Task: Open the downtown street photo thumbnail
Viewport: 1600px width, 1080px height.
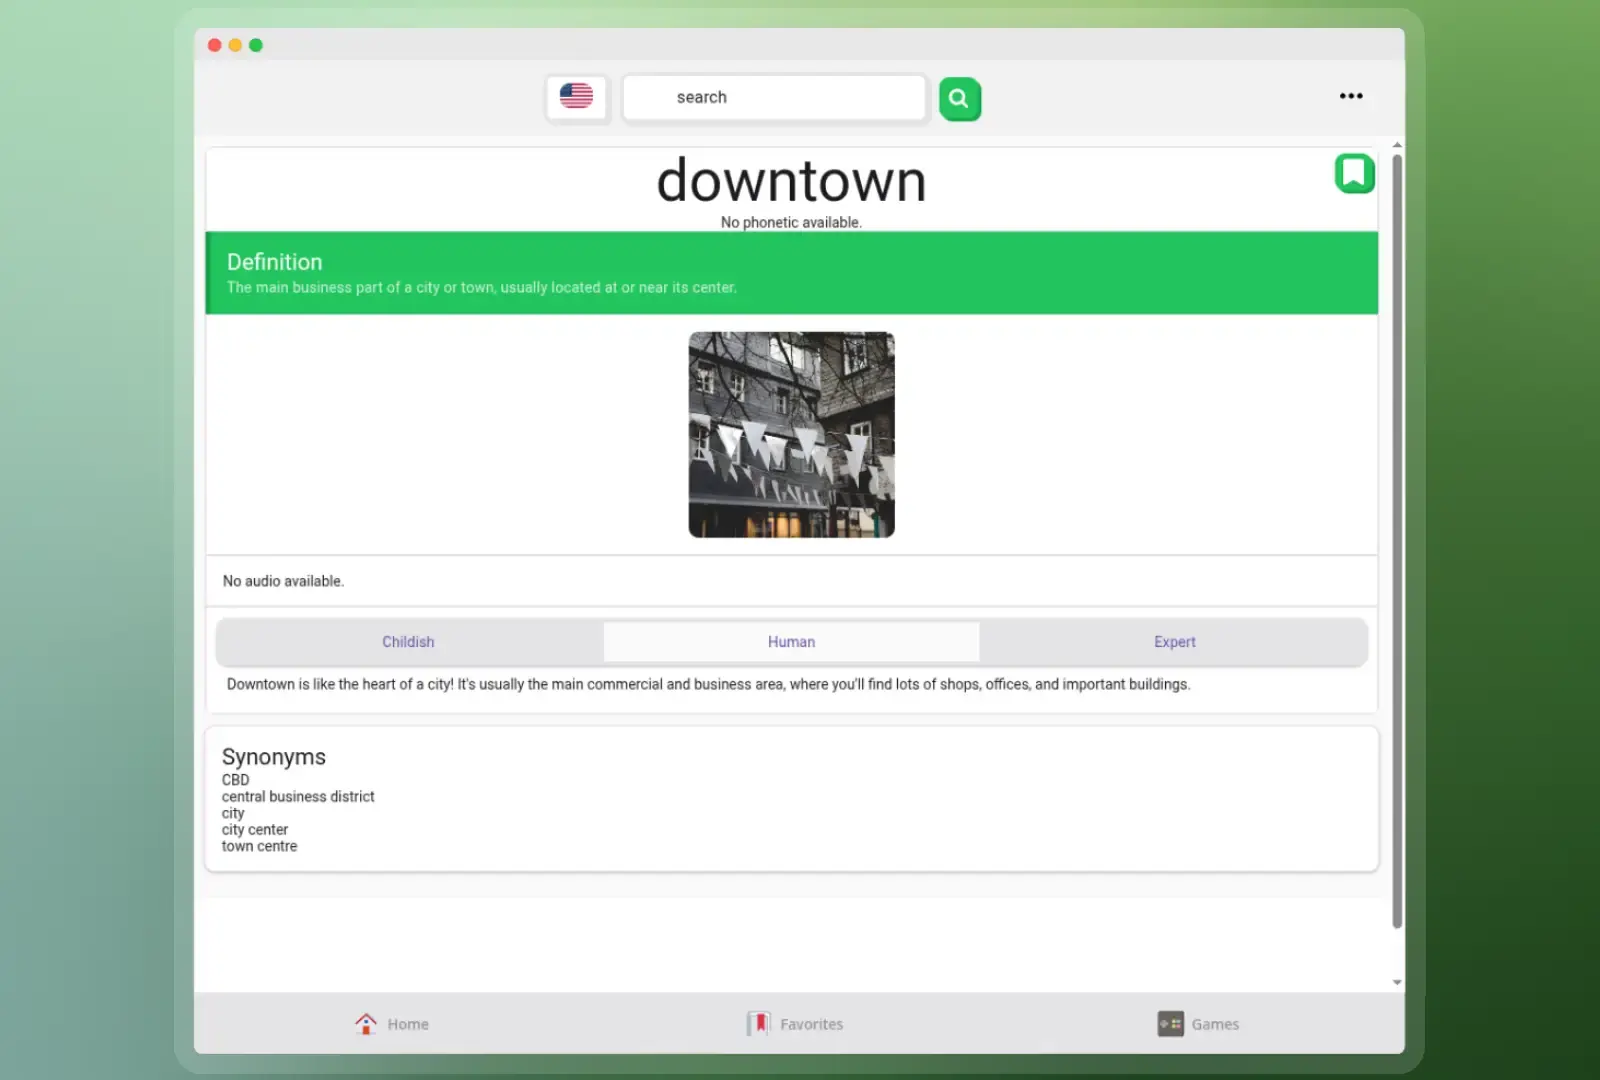Action: [791, 435]
